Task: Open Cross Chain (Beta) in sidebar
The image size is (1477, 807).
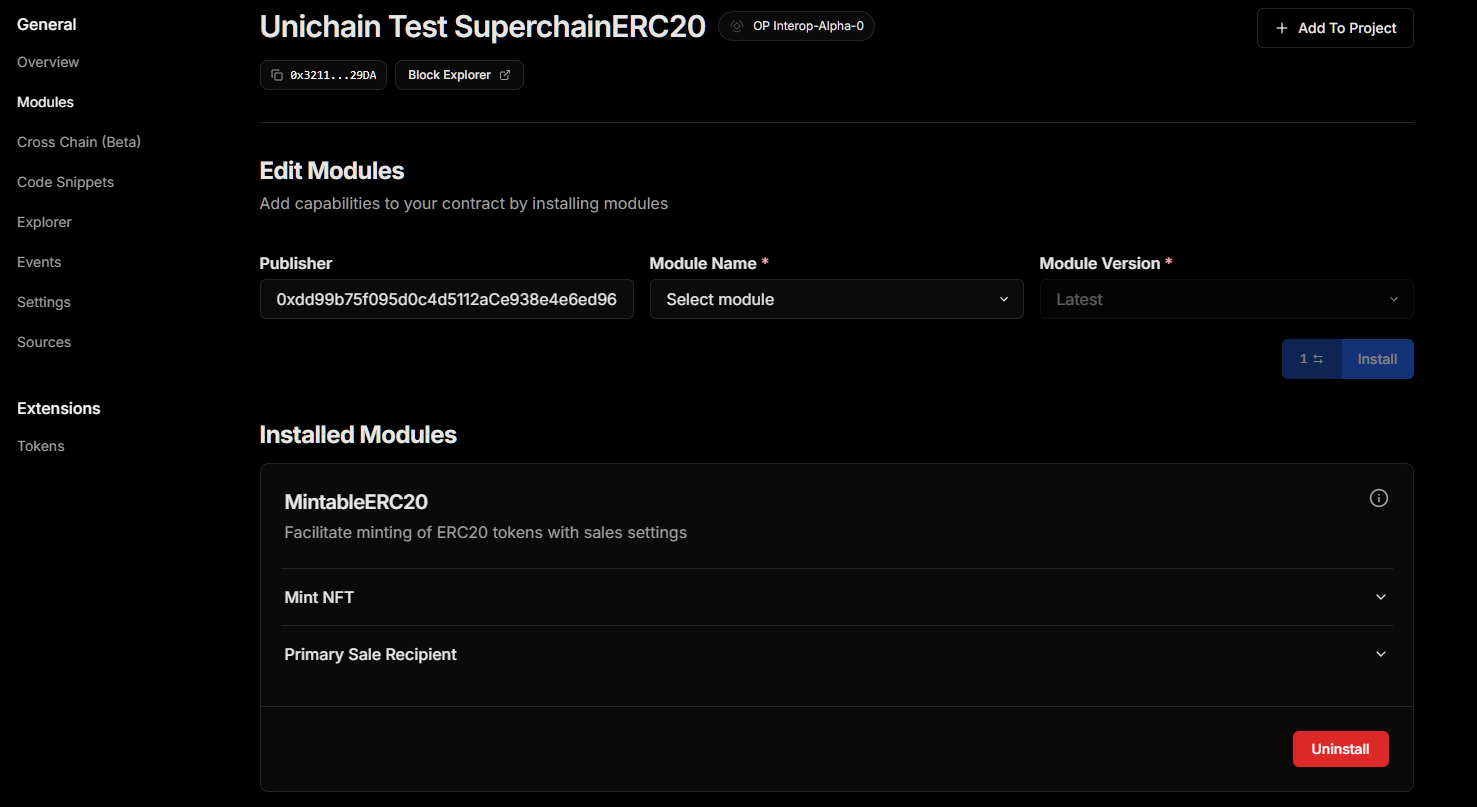Action: [79, 142]
